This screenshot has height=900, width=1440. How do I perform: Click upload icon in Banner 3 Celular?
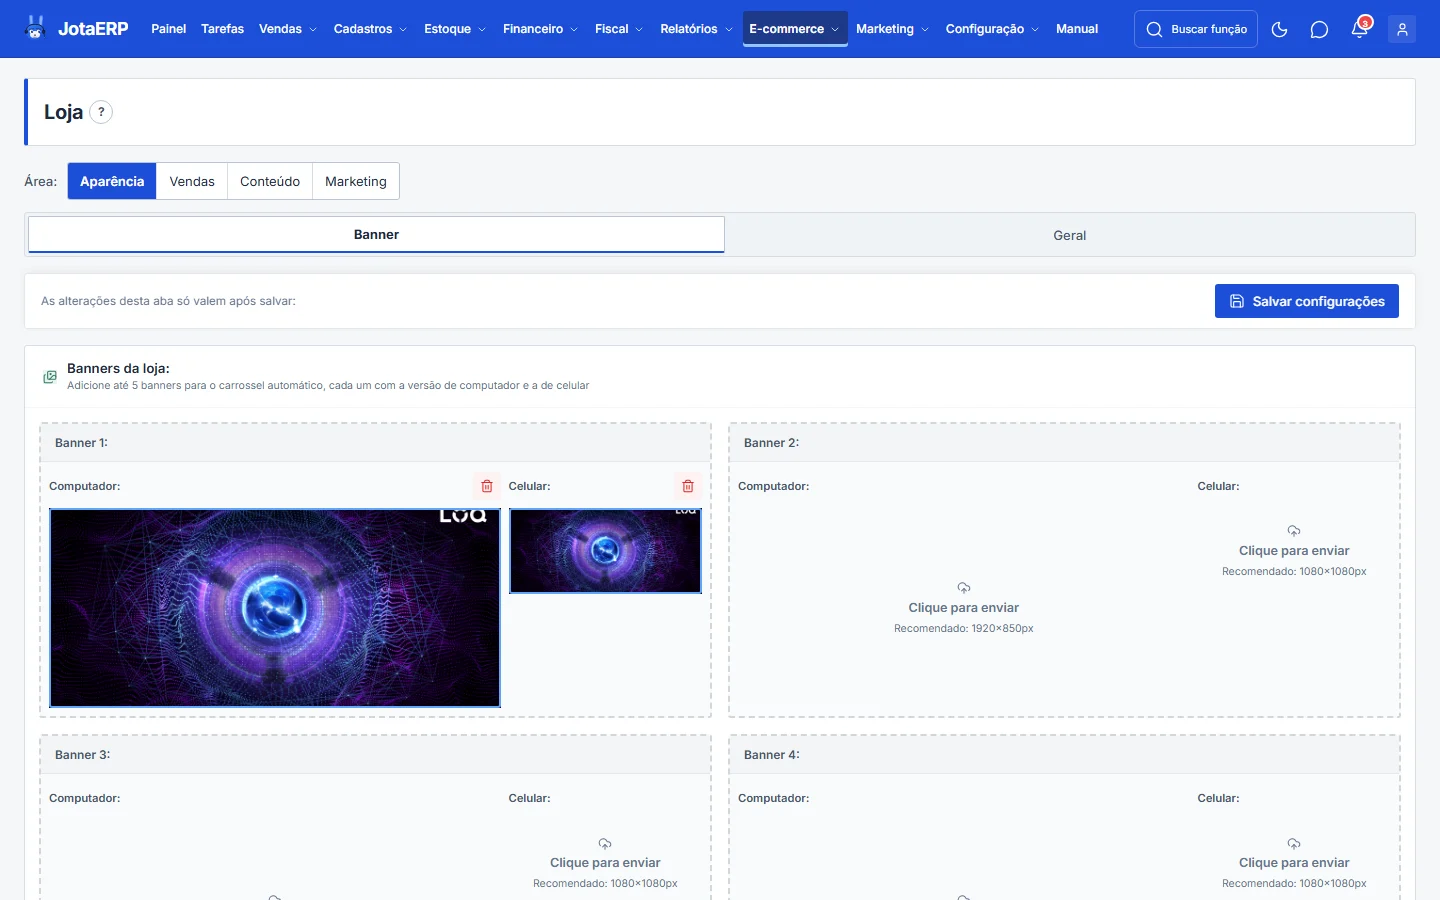point(605,844)
